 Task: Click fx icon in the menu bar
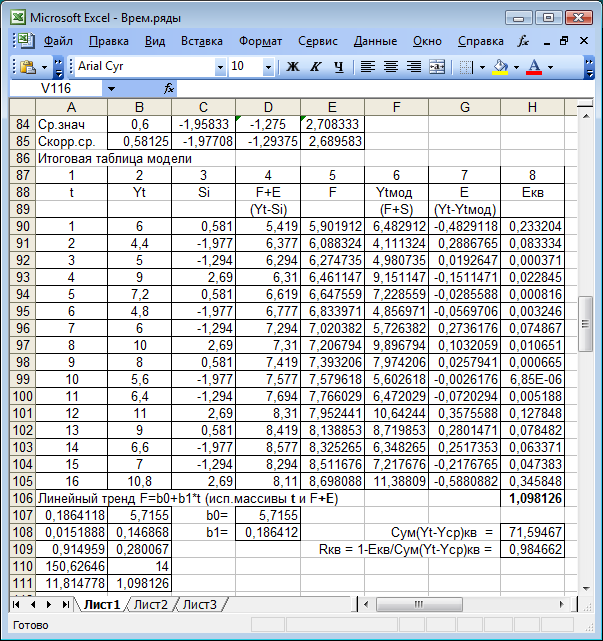point(523,41)
